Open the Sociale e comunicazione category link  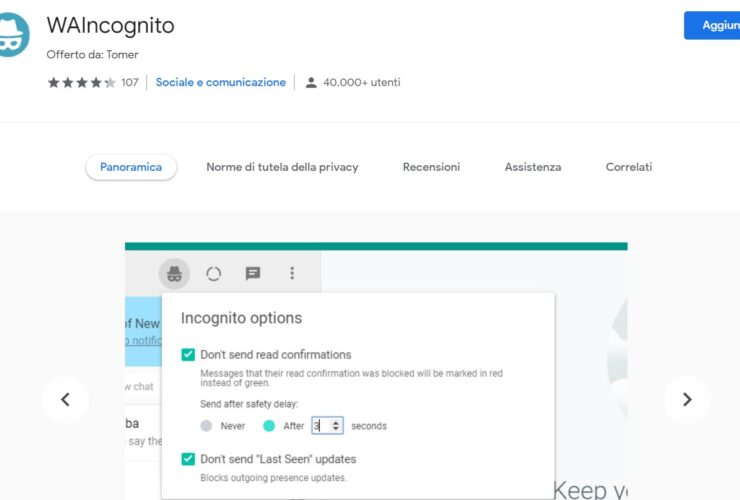[220, 83]
